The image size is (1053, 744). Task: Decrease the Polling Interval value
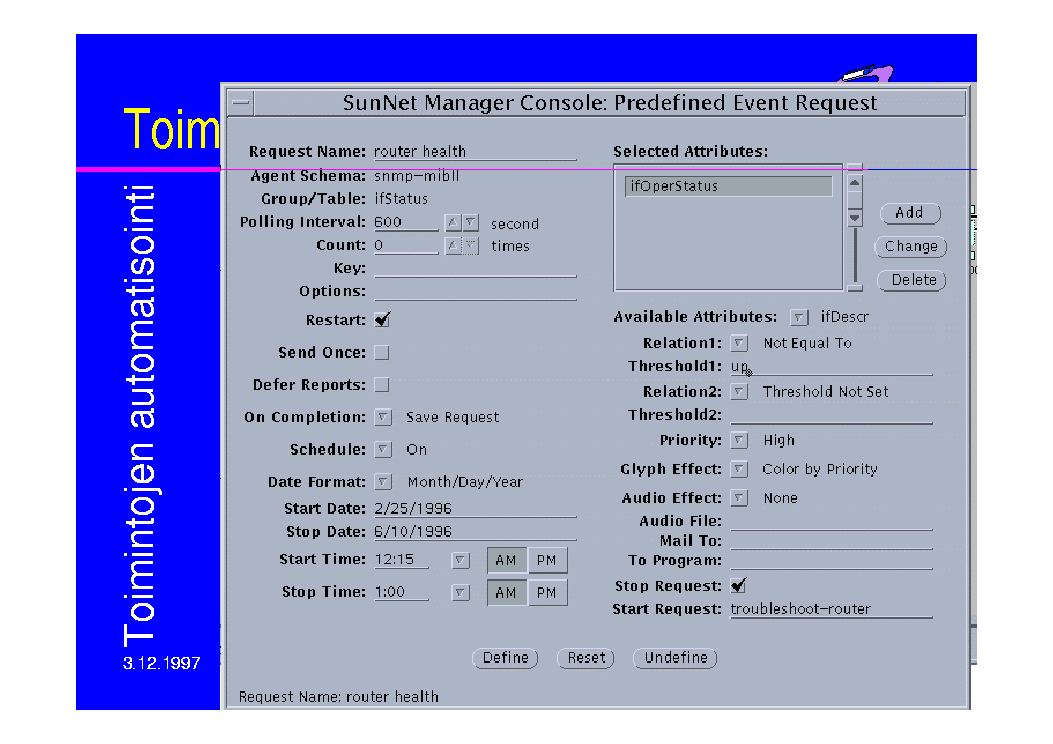coord(470,222)
